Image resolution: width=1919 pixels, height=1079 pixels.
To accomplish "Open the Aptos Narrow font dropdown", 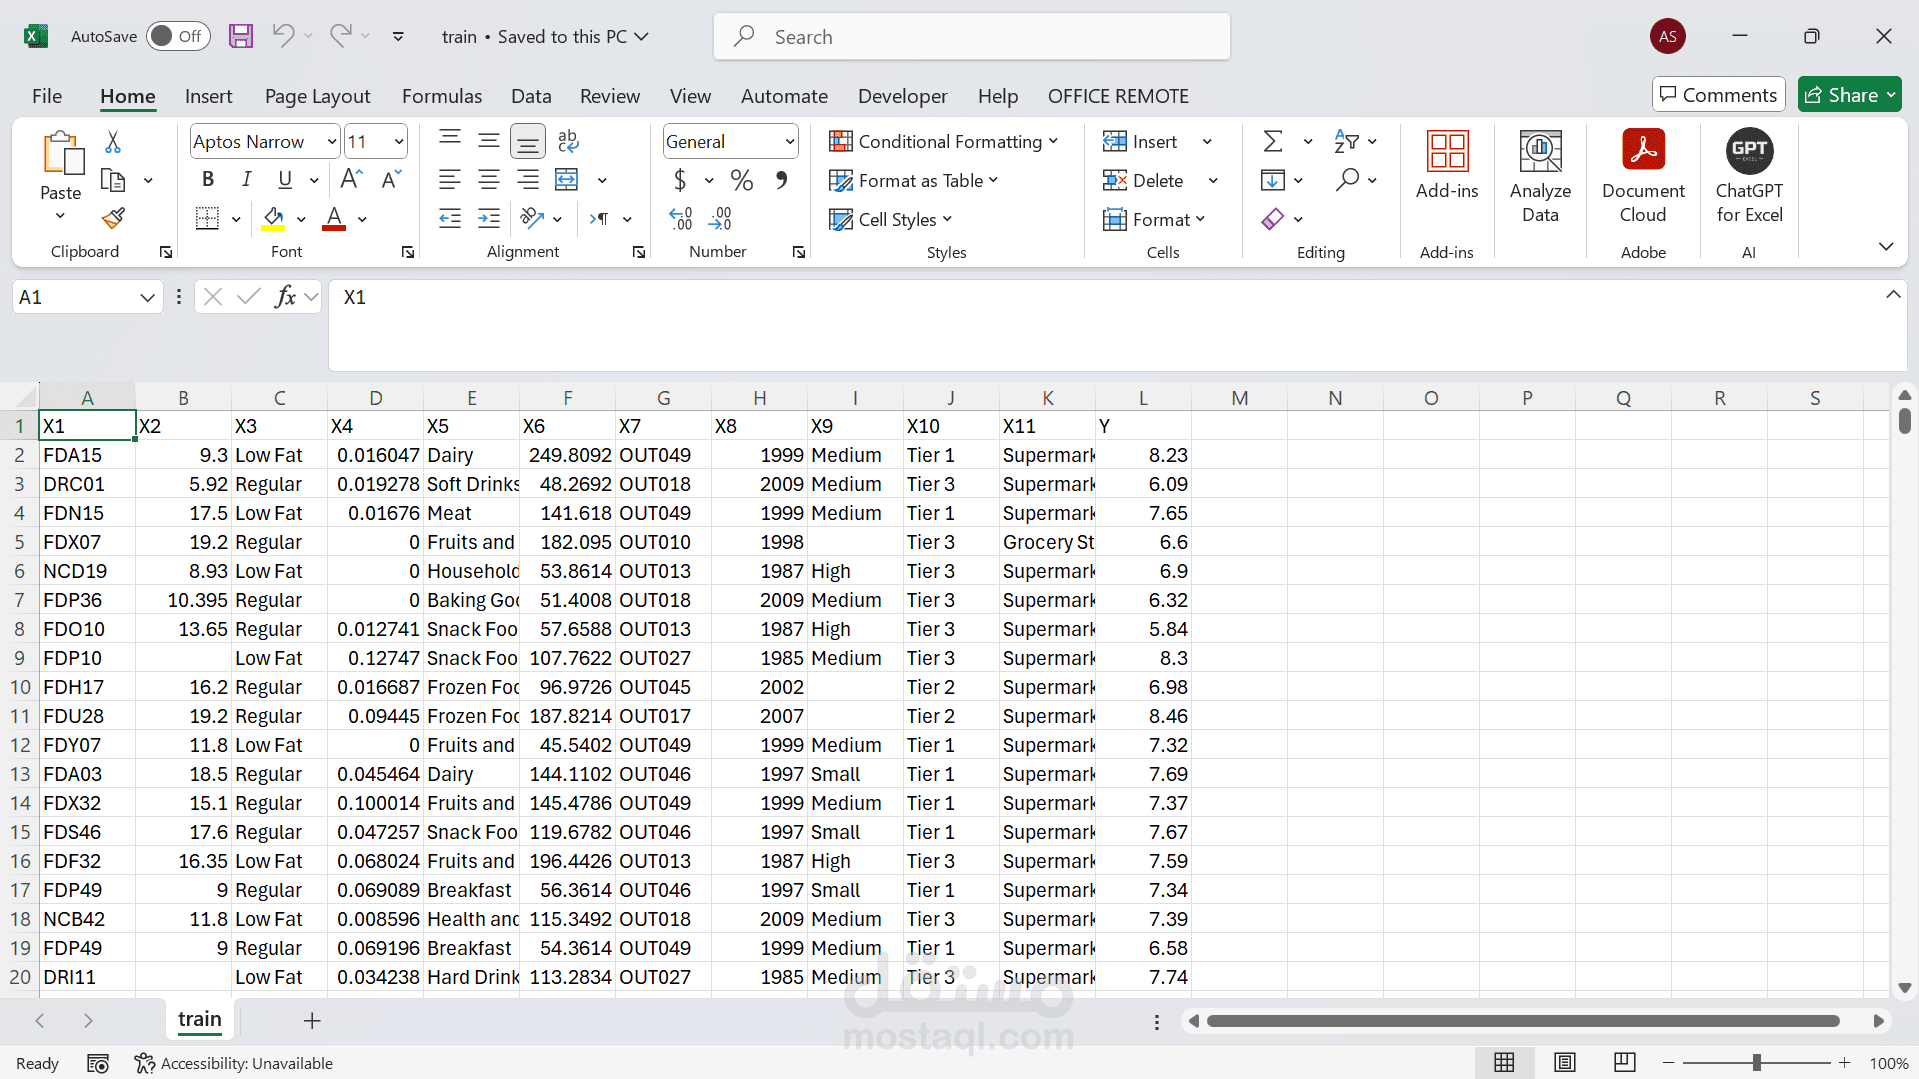I will click(x=331, y=142).
